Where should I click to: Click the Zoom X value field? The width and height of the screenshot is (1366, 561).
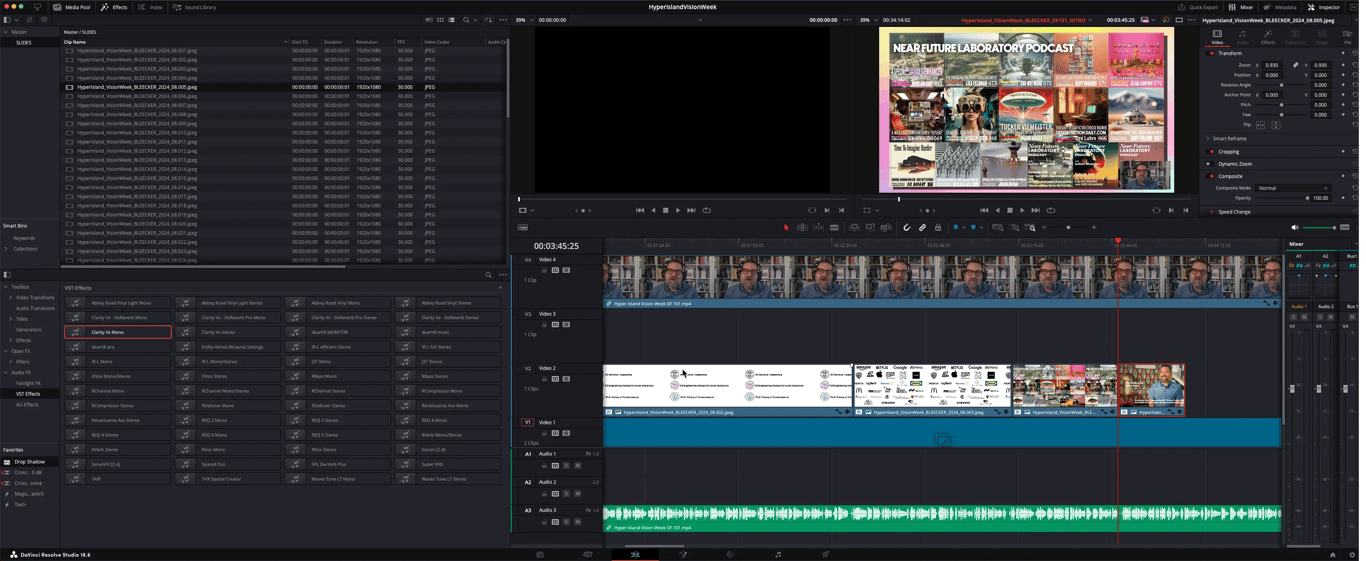[x=1273, y=65]
